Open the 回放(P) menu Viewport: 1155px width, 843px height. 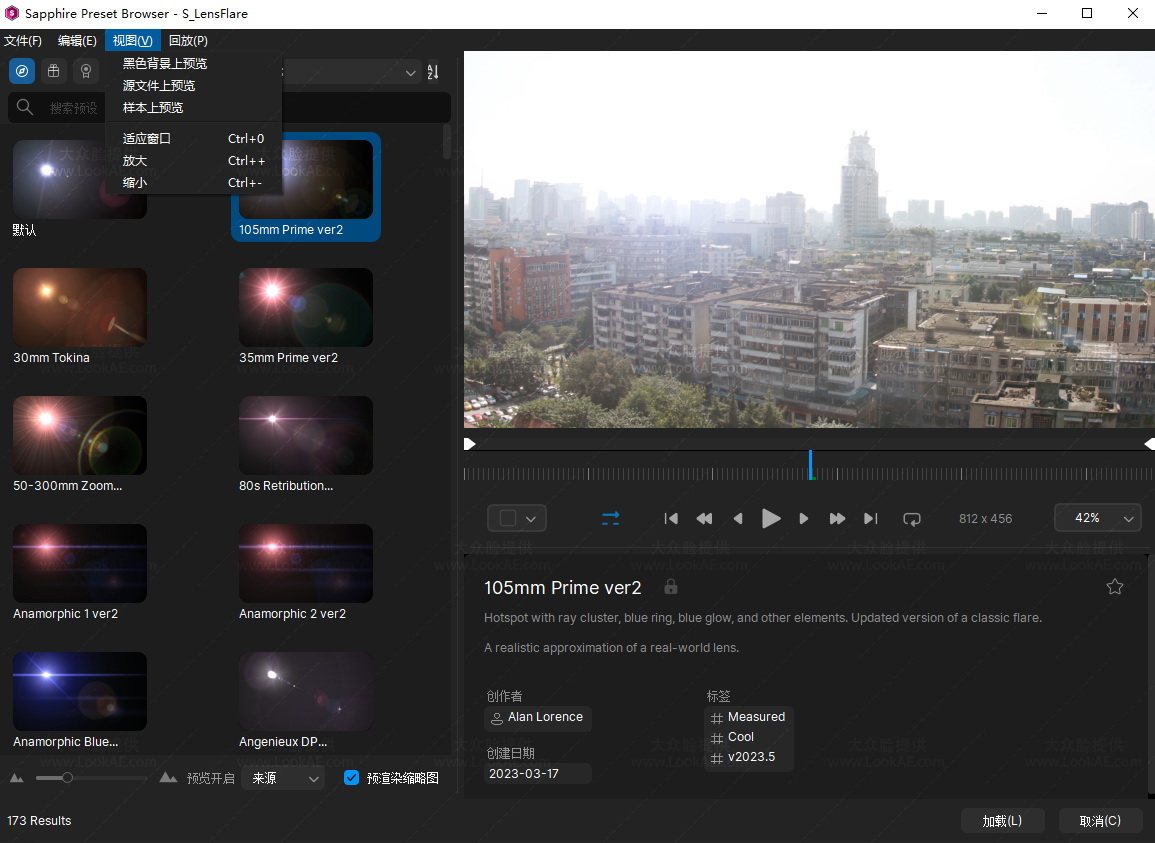[x=188, y=41]
